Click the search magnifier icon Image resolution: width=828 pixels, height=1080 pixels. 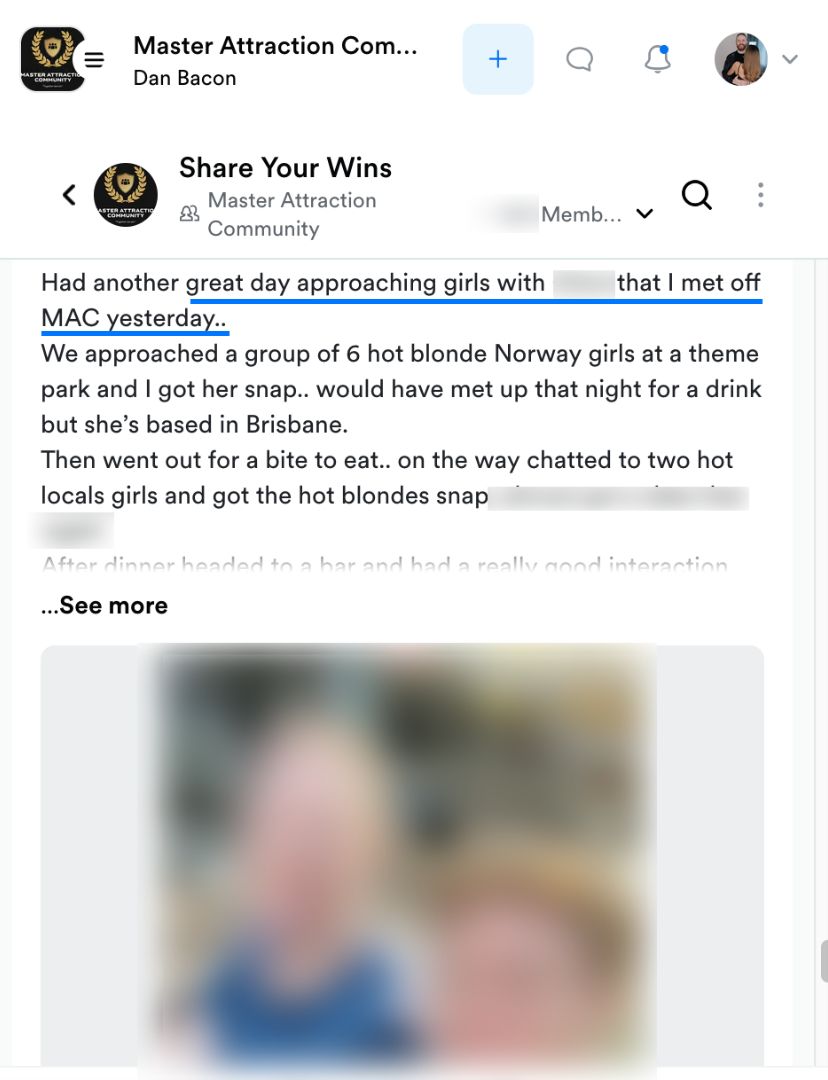coord(696,196)
